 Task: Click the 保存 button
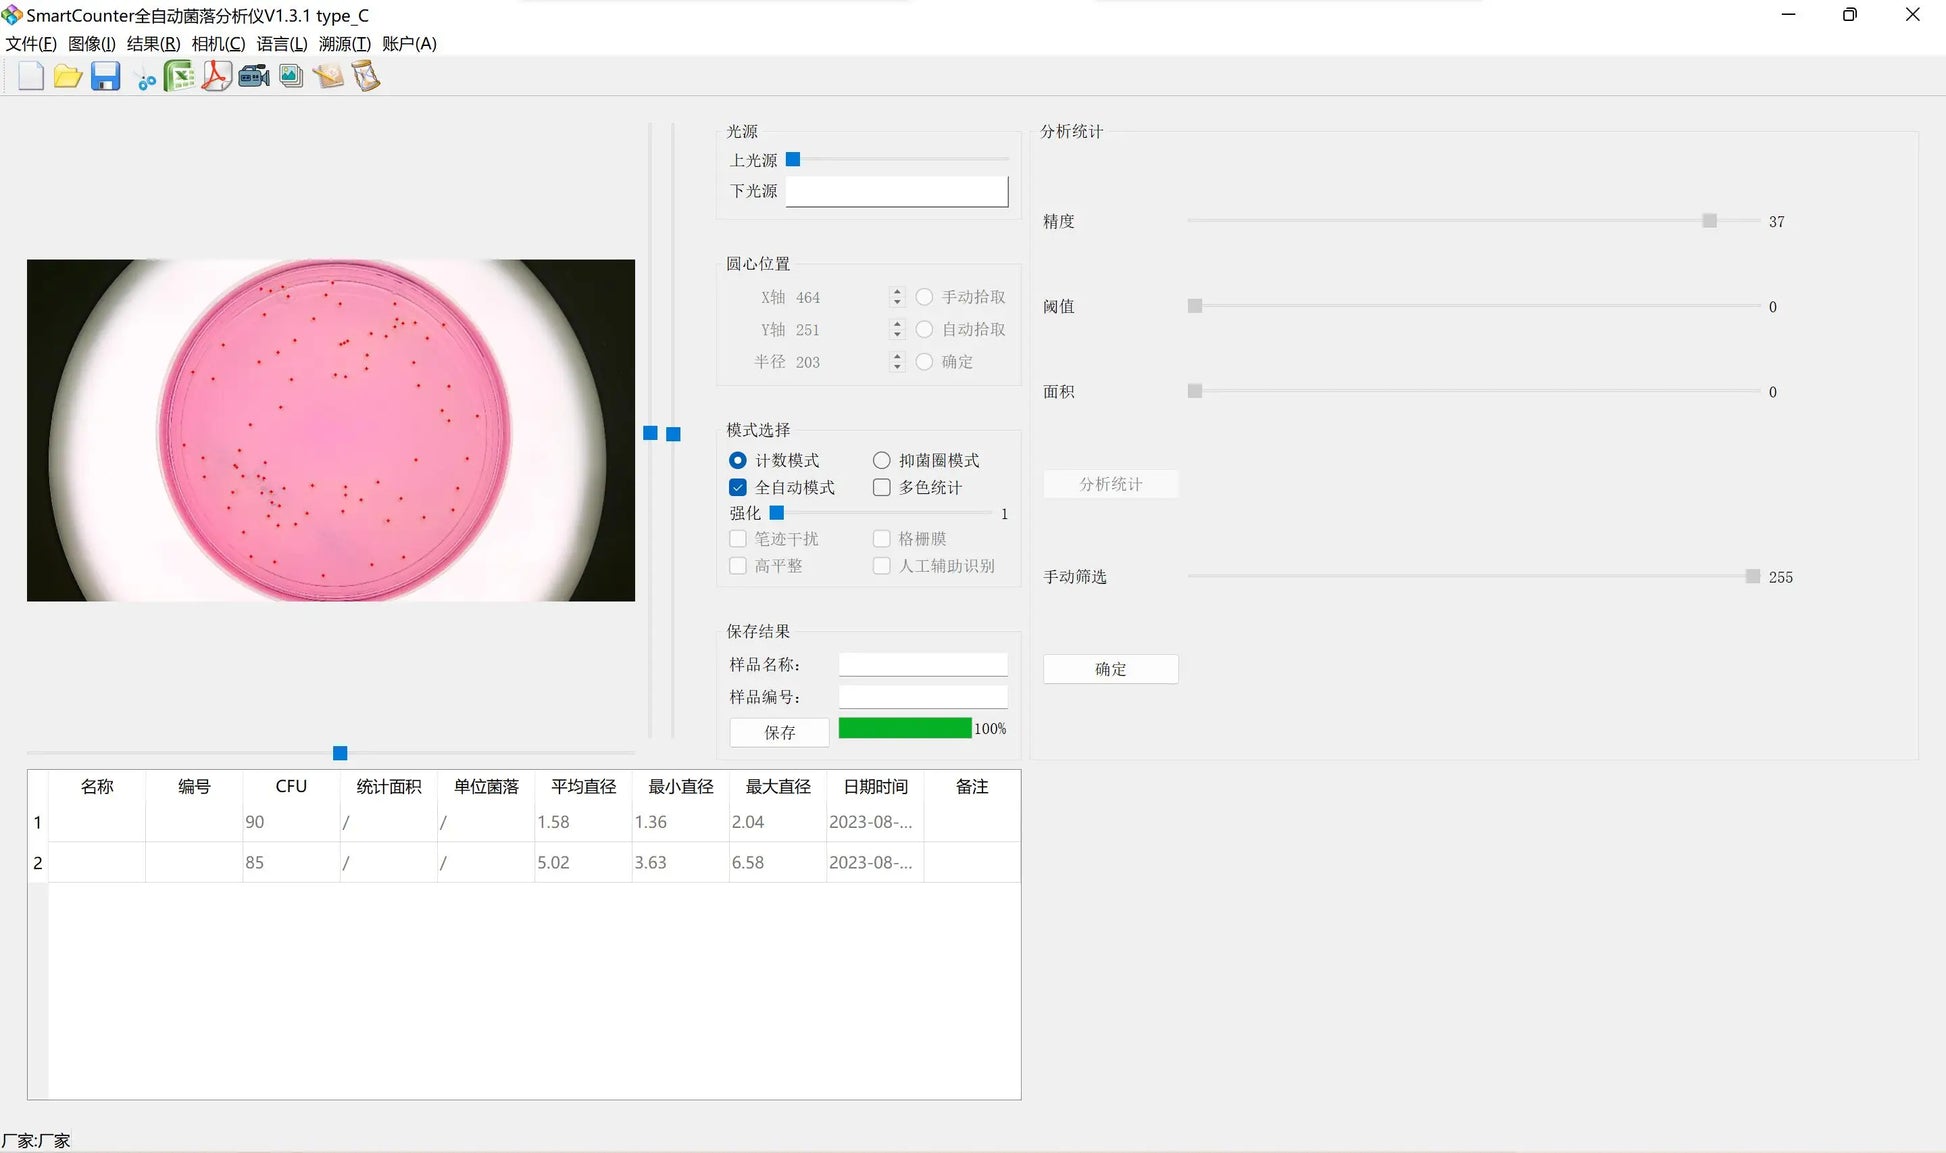(779, 733)
